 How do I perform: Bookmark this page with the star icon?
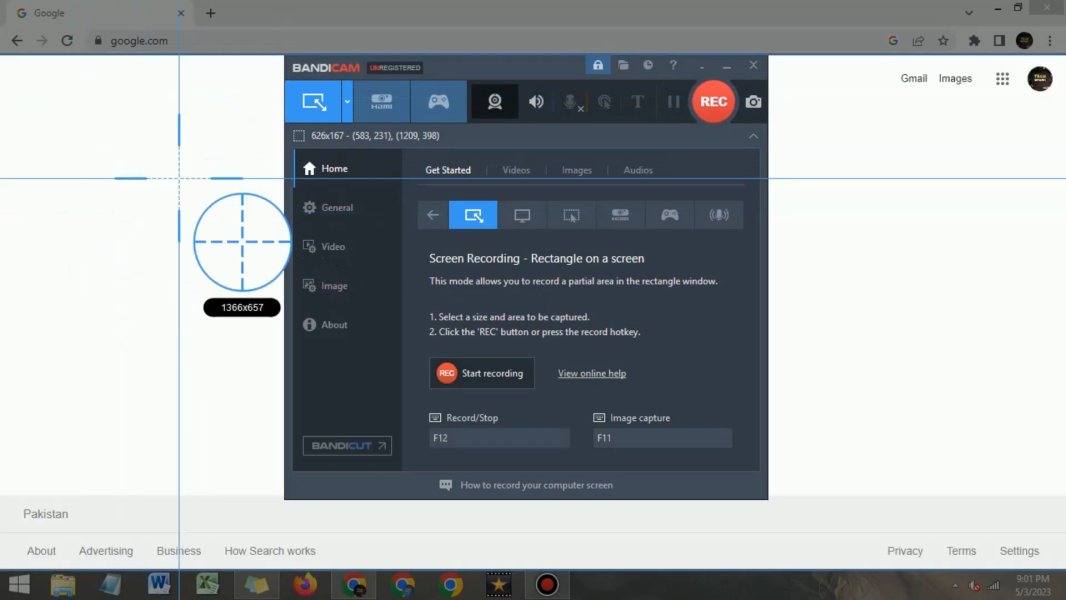944,41
